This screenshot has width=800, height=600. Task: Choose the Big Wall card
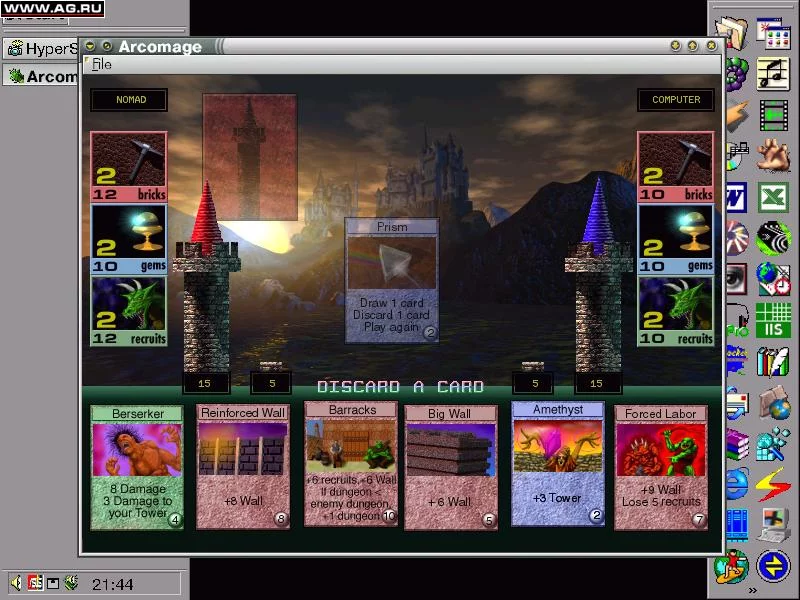[x=451, y=467]
